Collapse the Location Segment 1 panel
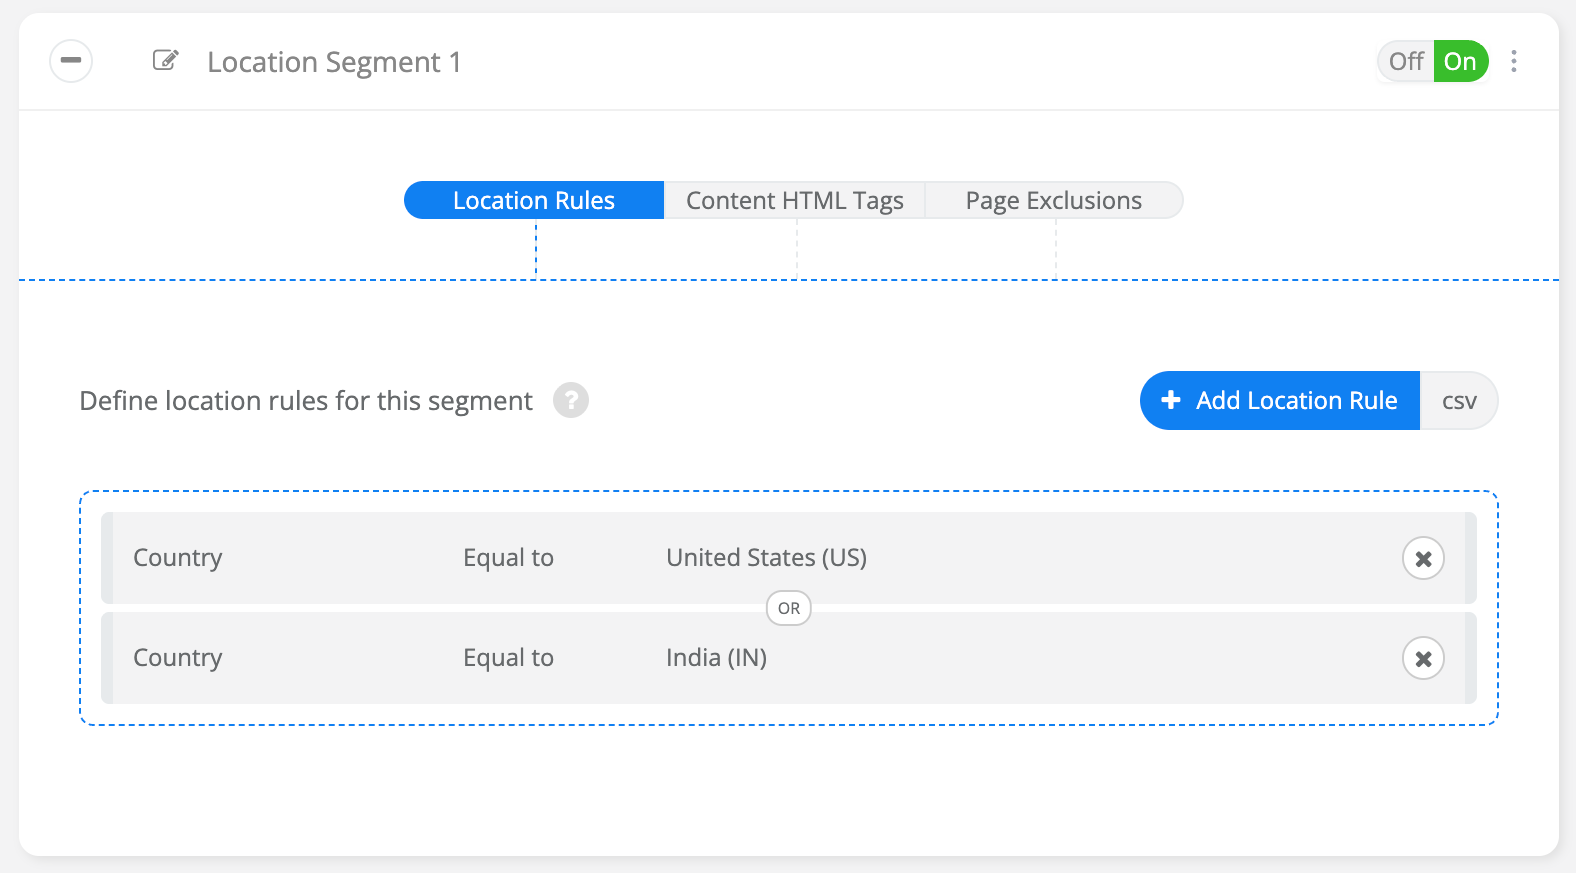This screenshot has width=1576, height=873. tap(71, 61)
